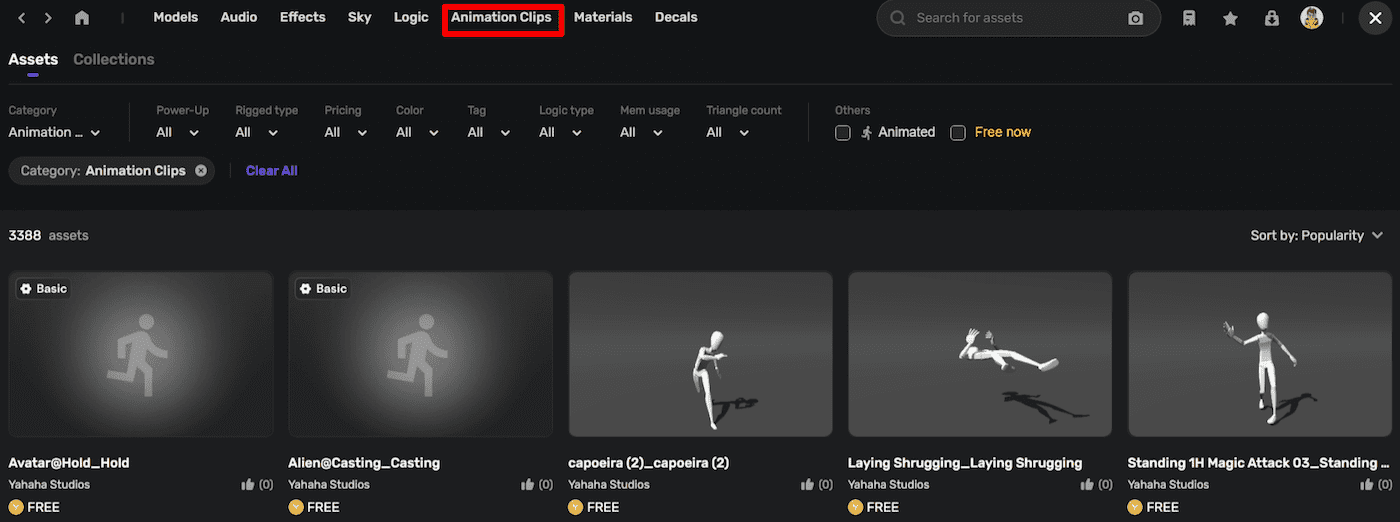Image resolution: width=1400 pixels, height=522 pixels.
Task: Open favorites with the star icon
Action: 1230,18
